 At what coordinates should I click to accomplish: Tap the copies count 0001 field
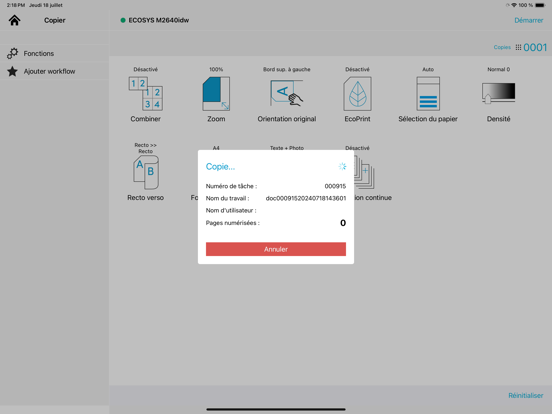click(x=535, y=47)
